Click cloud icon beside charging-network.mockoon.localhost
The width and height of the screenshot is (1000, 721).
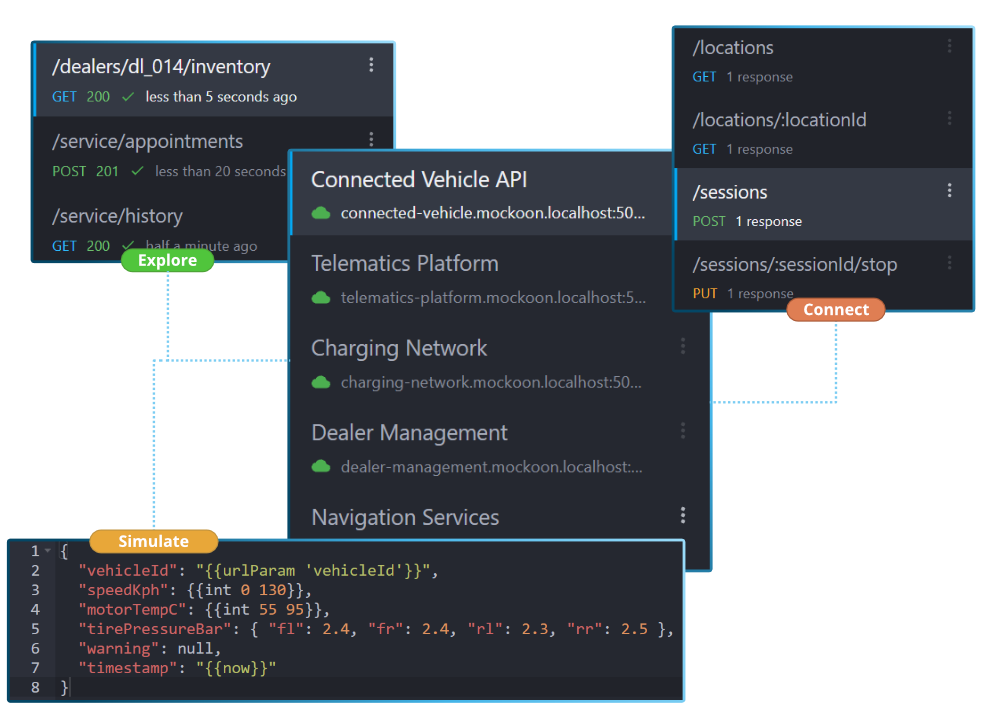(x=321, y=382)
